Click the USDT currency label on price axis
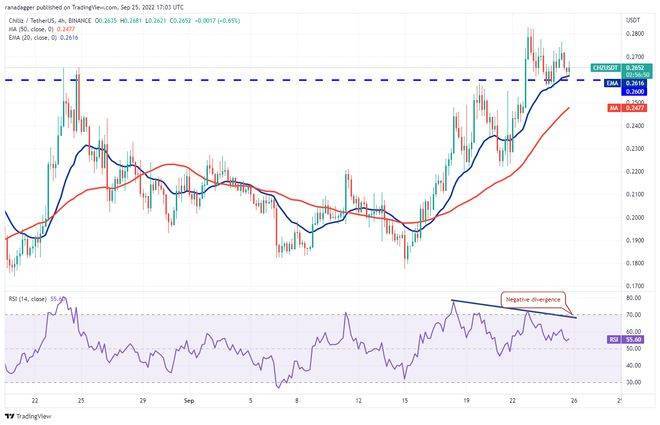Image resolution: width=660 pixels, height=425 pixels. (632, 20)
